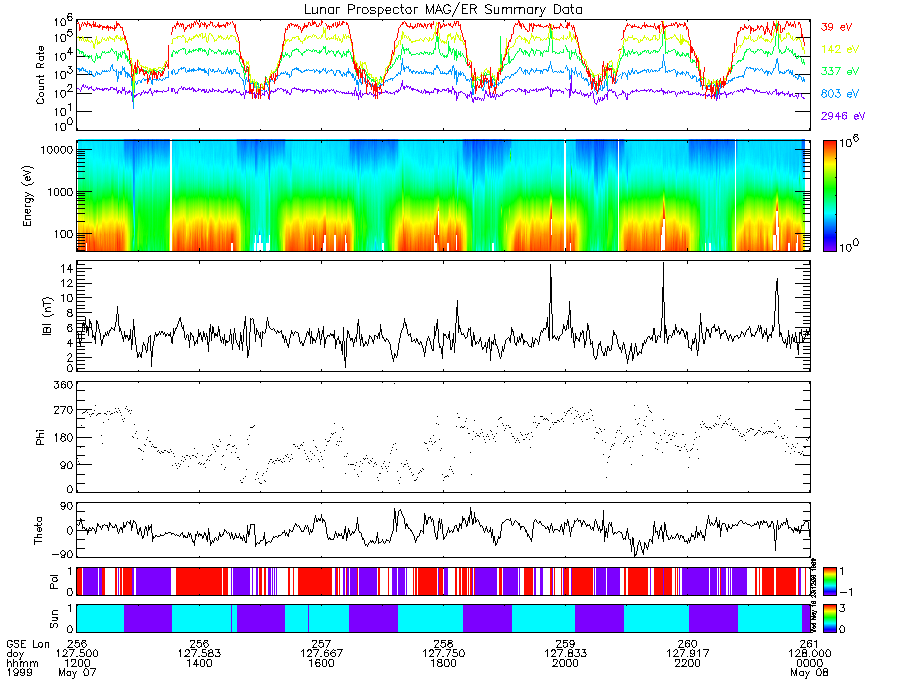Click the 'Sun' axis label
The height and width of the screenshot is (700, 900).
[54, 619]
